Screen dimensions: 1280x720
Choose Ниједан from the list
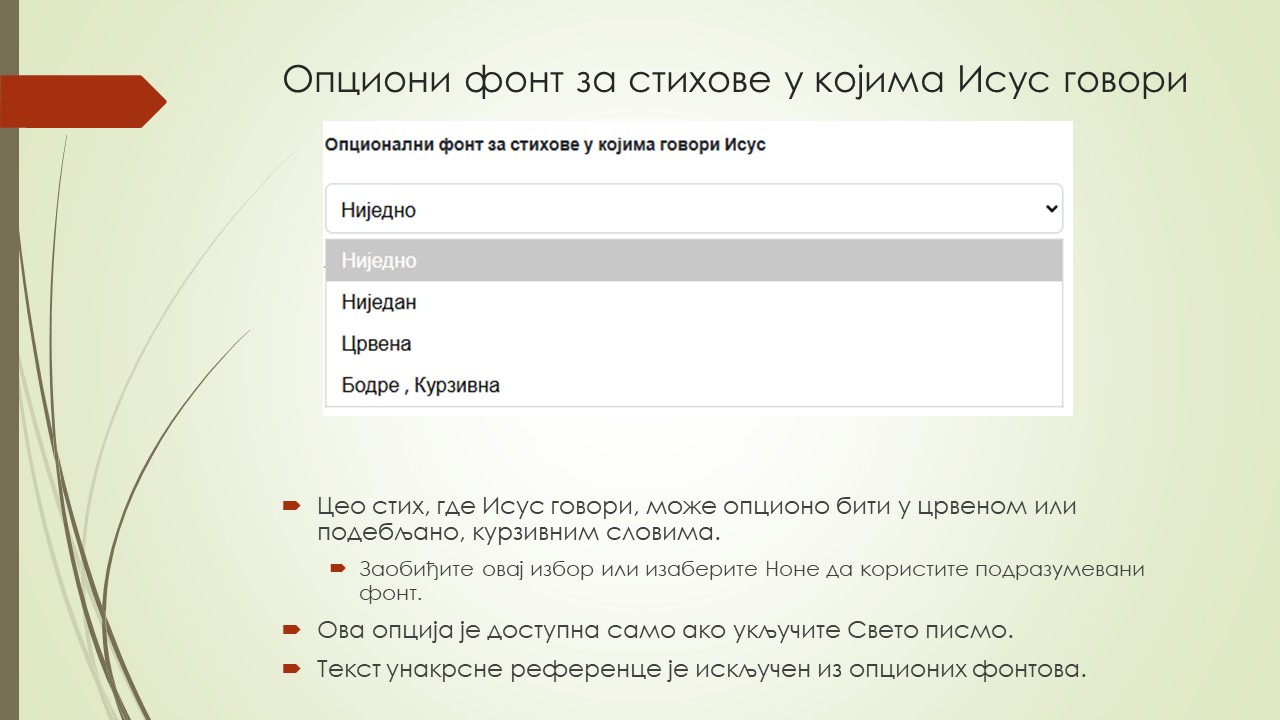pyautogui.click(x=694, y=302)
